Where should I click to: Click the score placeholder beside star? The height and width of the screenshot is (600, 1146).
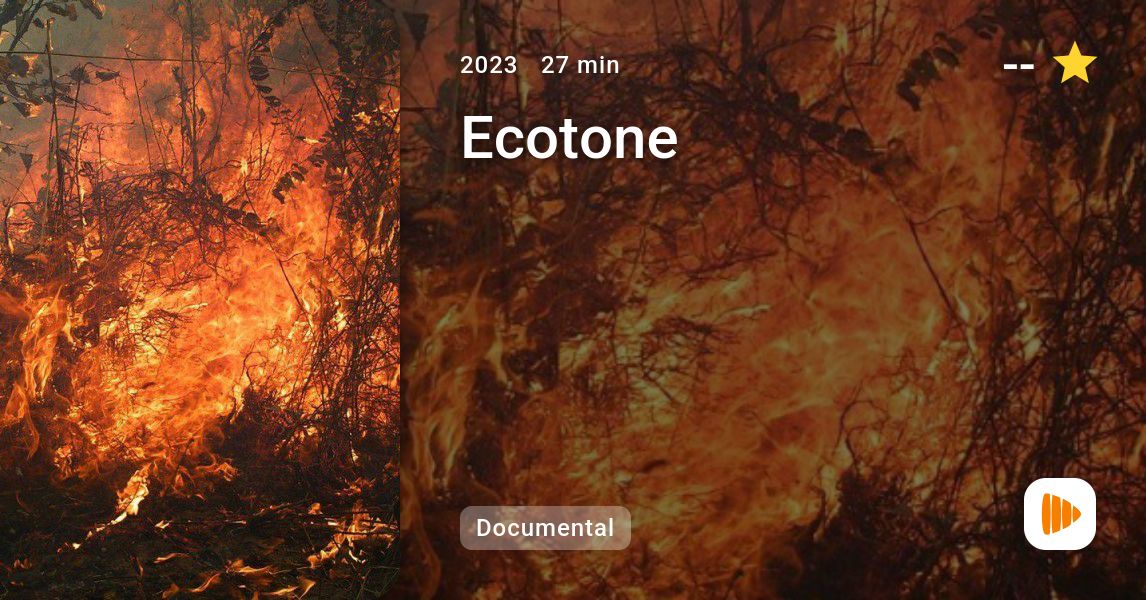tap(1019, 67)
